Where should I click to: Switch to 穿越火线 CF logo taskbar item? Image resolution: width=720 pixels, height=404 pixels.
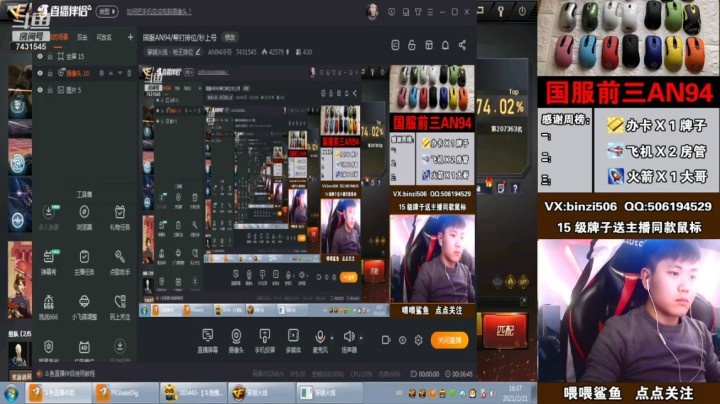(262, 393)
